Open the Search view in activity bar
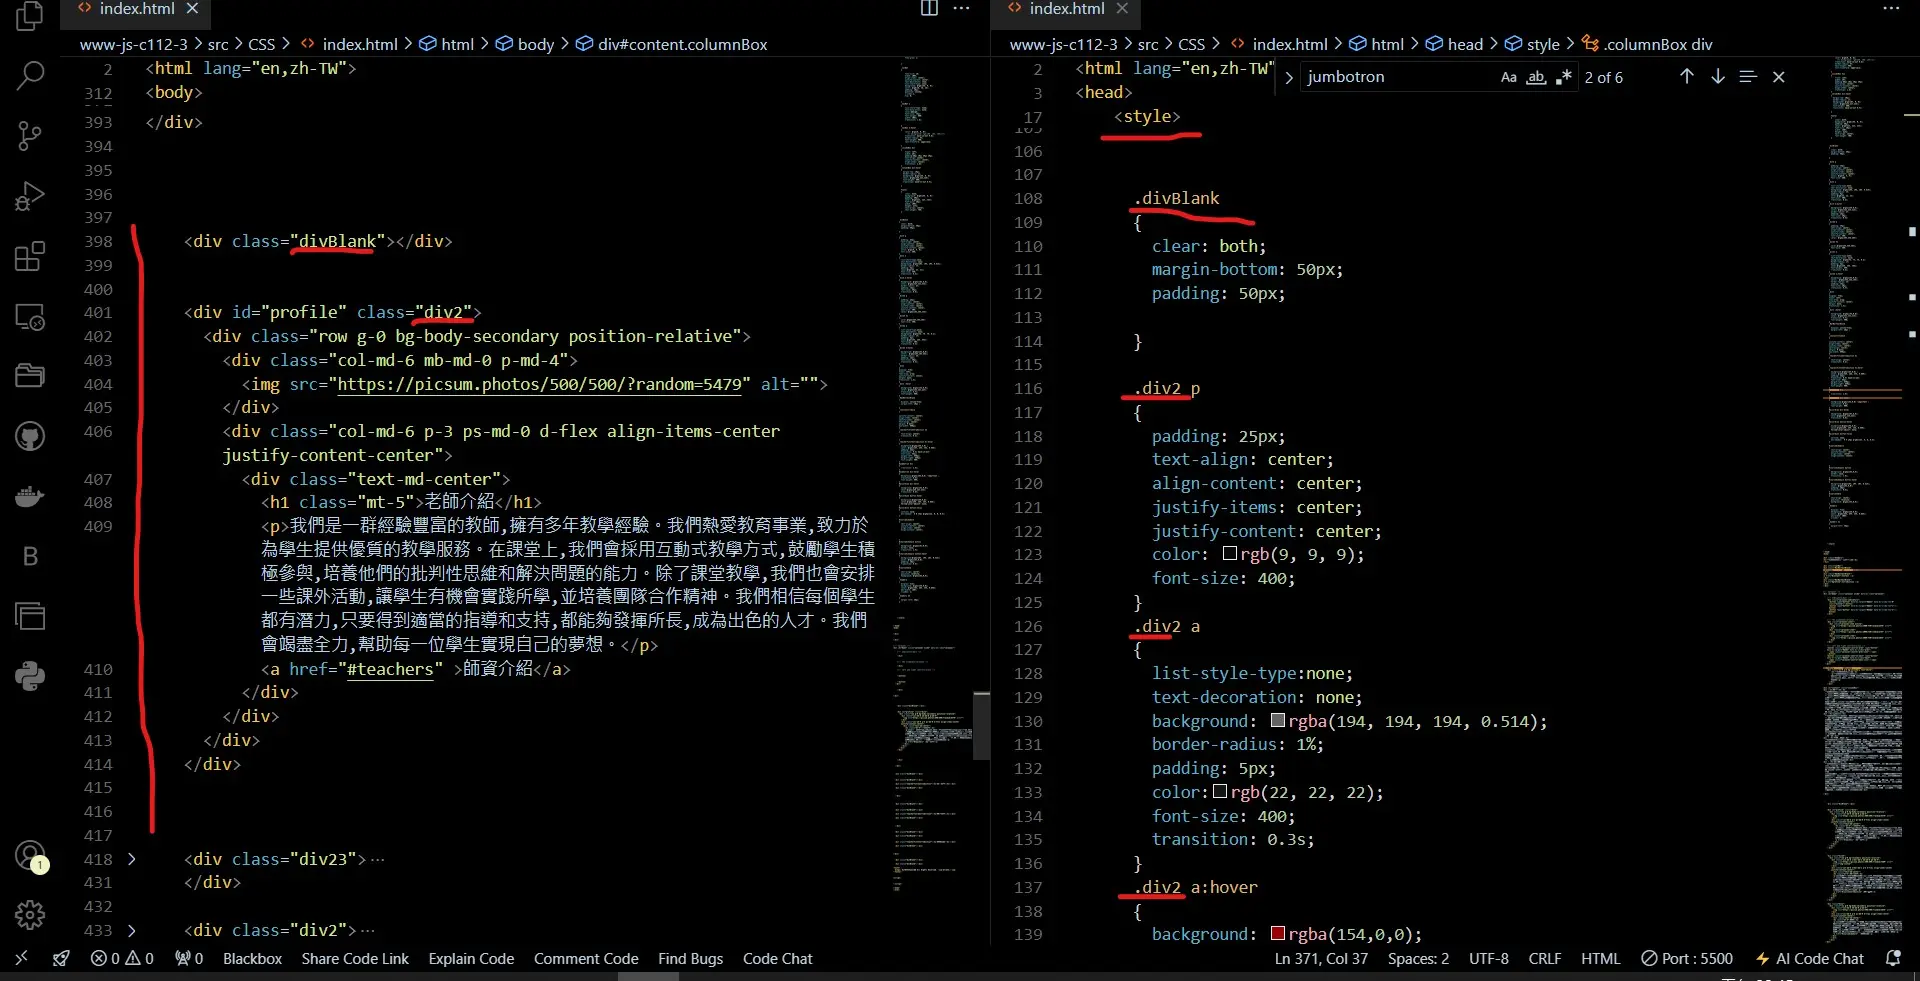Screen dimensions: 1920x981 click(30, 76)
